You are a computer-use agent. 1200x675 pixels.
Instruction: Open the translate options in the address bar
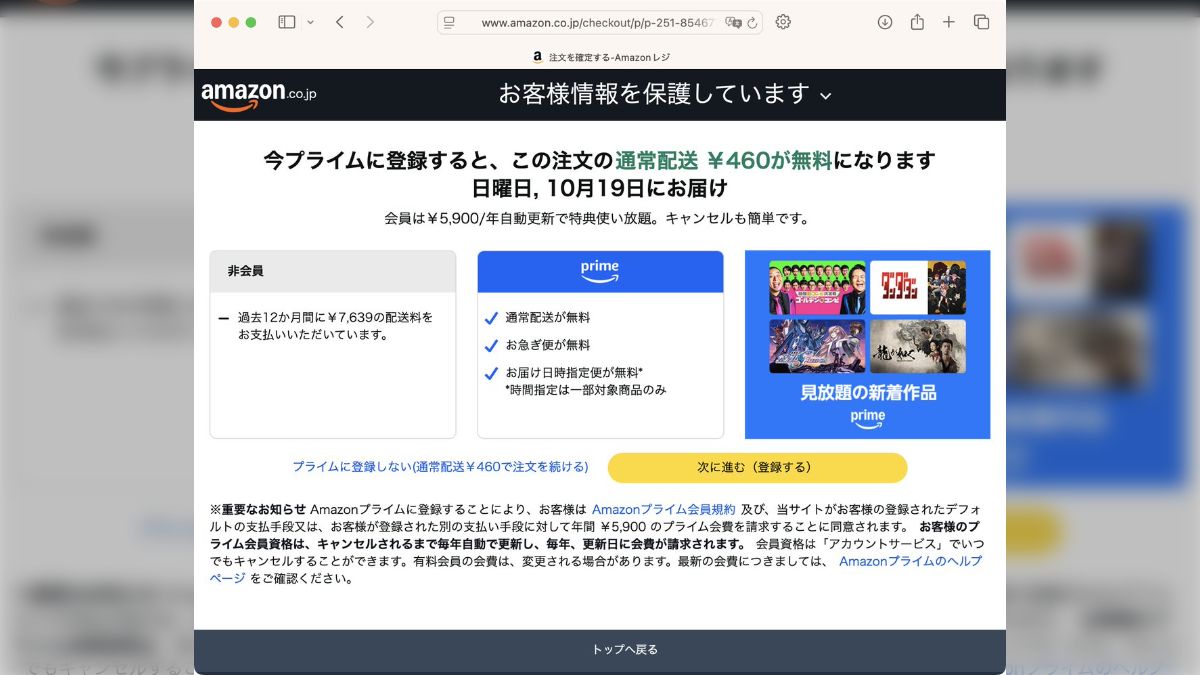[x=736, y=21]
